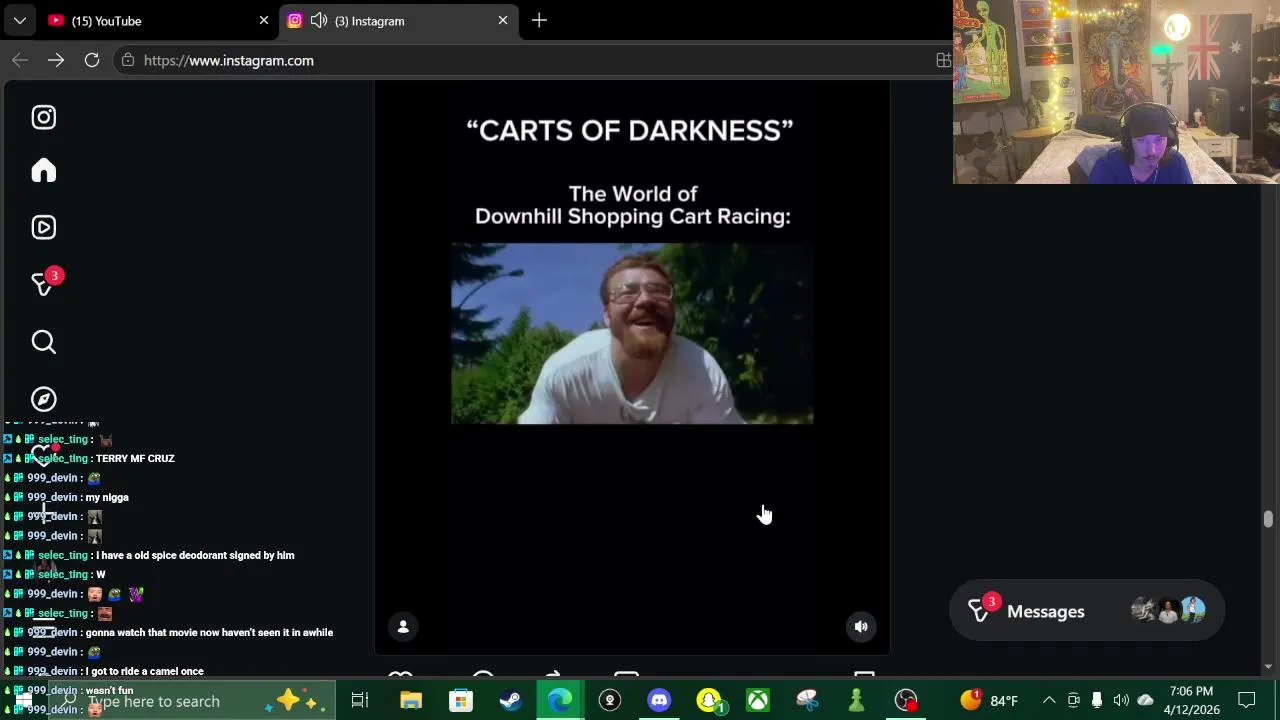Open the floating Messages button
Viewport: 1280px width, 720px height.
(x=1086, y=611)
